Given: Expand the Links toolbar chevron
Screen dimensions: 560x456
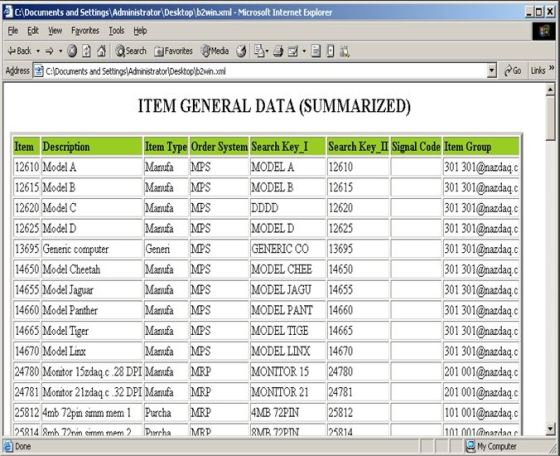Looking at the screenshot, I should pos(552,68).
